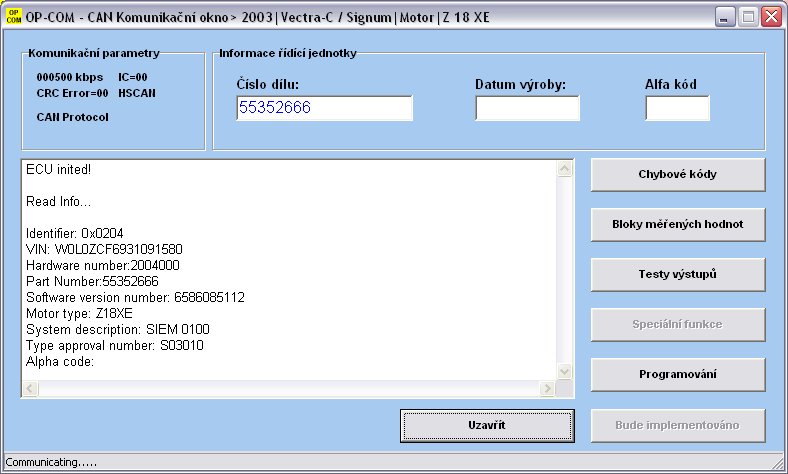The height and width of the screenshot is (474, 788).
Task: Click the OP-COM title bar icon
Action: tap(14, 17)
